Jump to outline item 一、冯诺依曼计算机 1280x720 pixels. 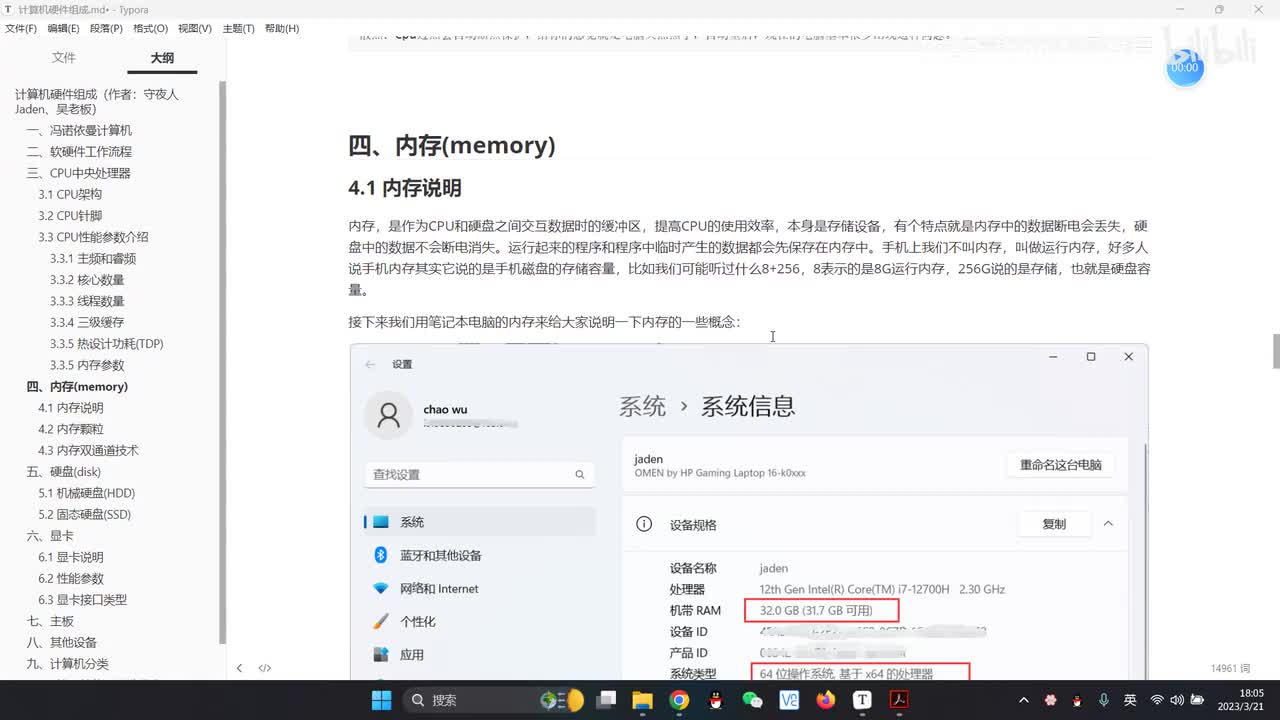[x=79, y=131]
